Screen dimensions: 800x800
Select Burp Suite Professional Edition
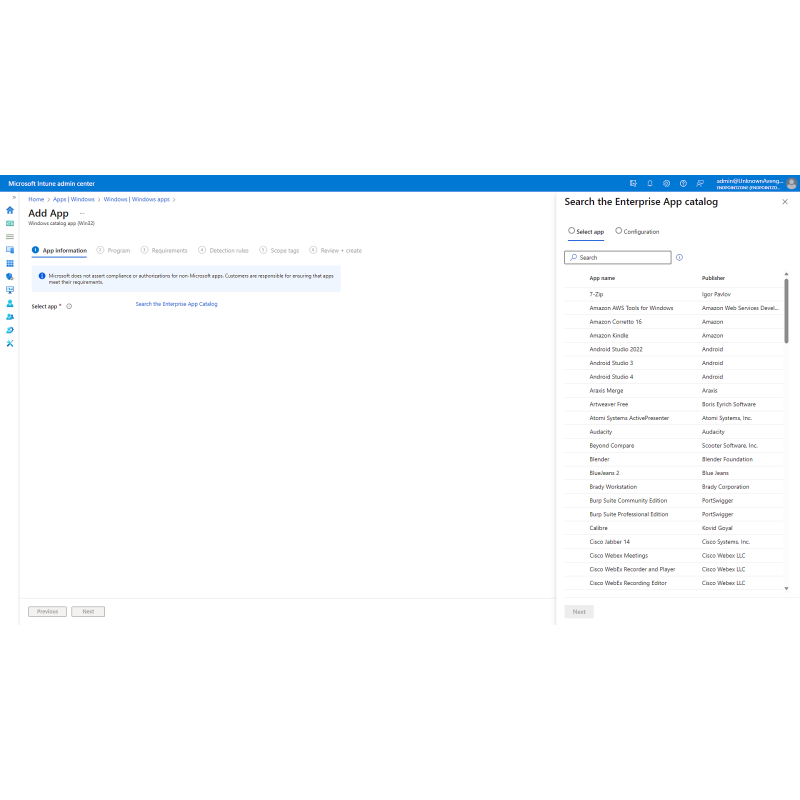[673, 515]
